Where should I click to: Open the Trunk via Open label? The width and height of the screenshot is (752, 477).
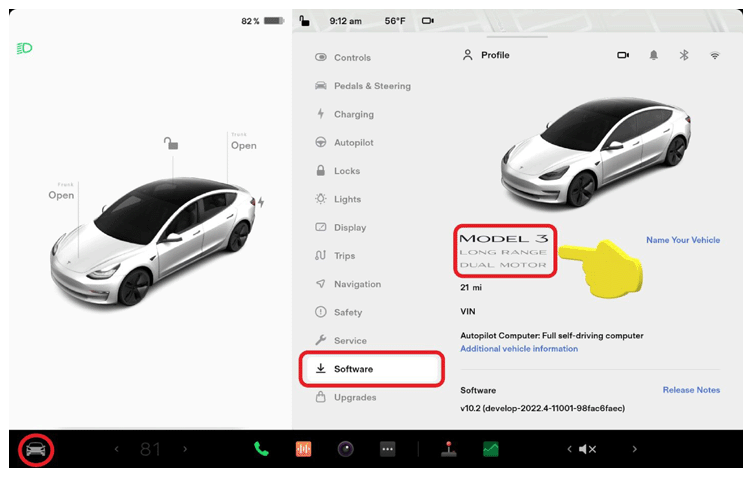tap(244, 145)
